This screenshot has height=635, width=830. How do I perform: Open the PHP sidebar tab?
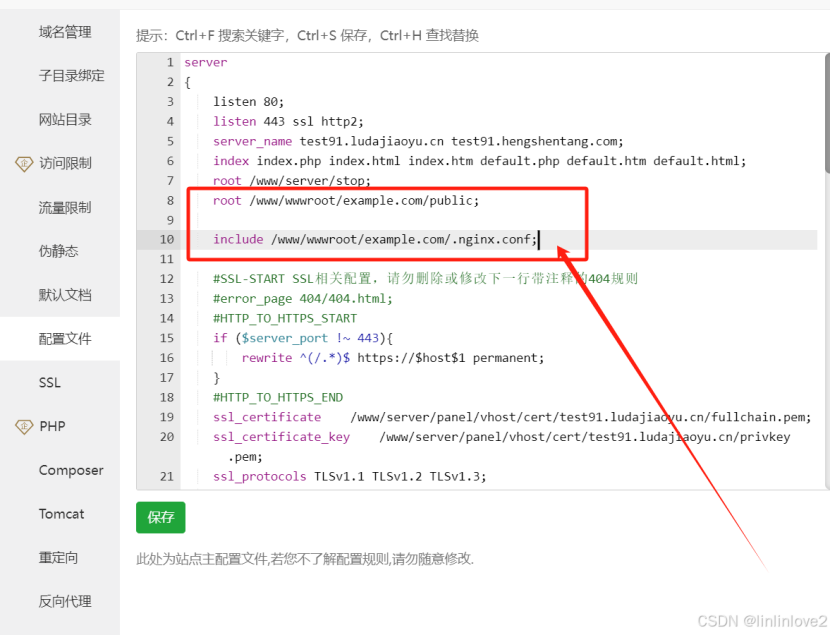tap(52, 427)
